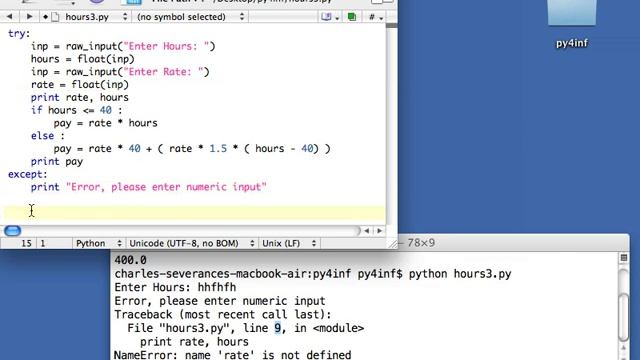
Task: Open the Unix (LF) line endings popup
Action: (289, 243)
